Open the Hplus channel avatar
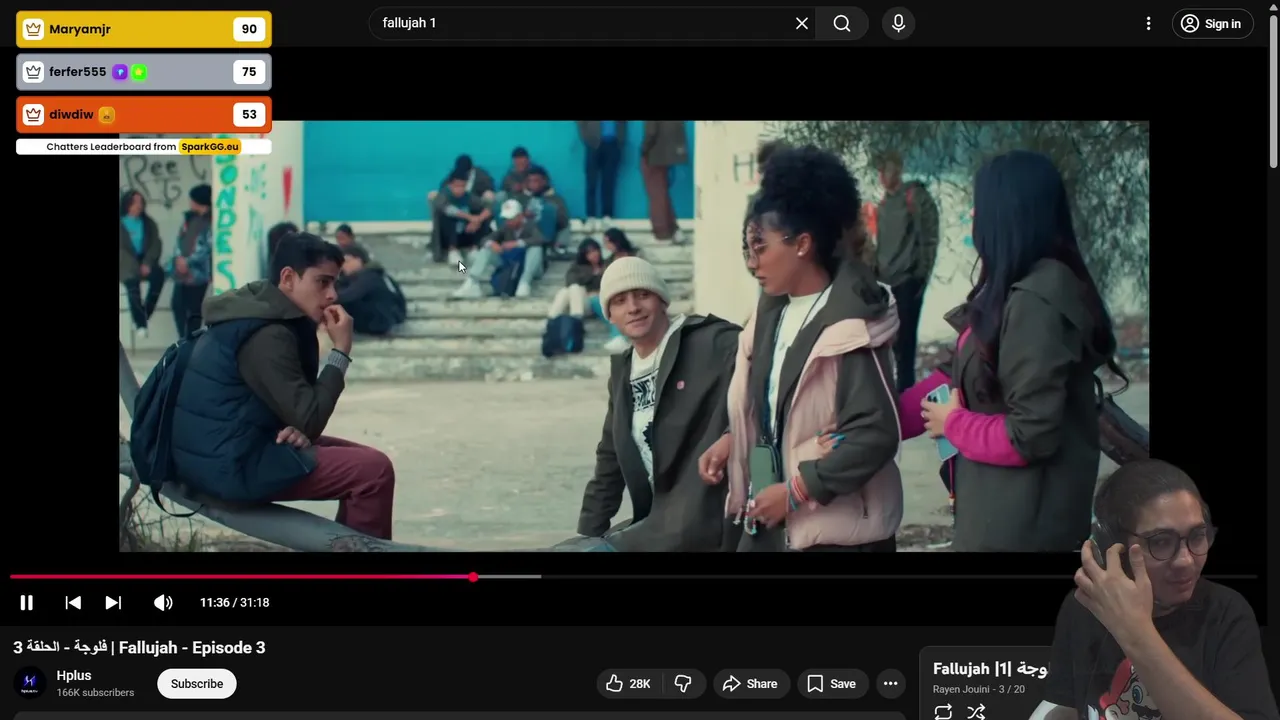 pos(29,684)
